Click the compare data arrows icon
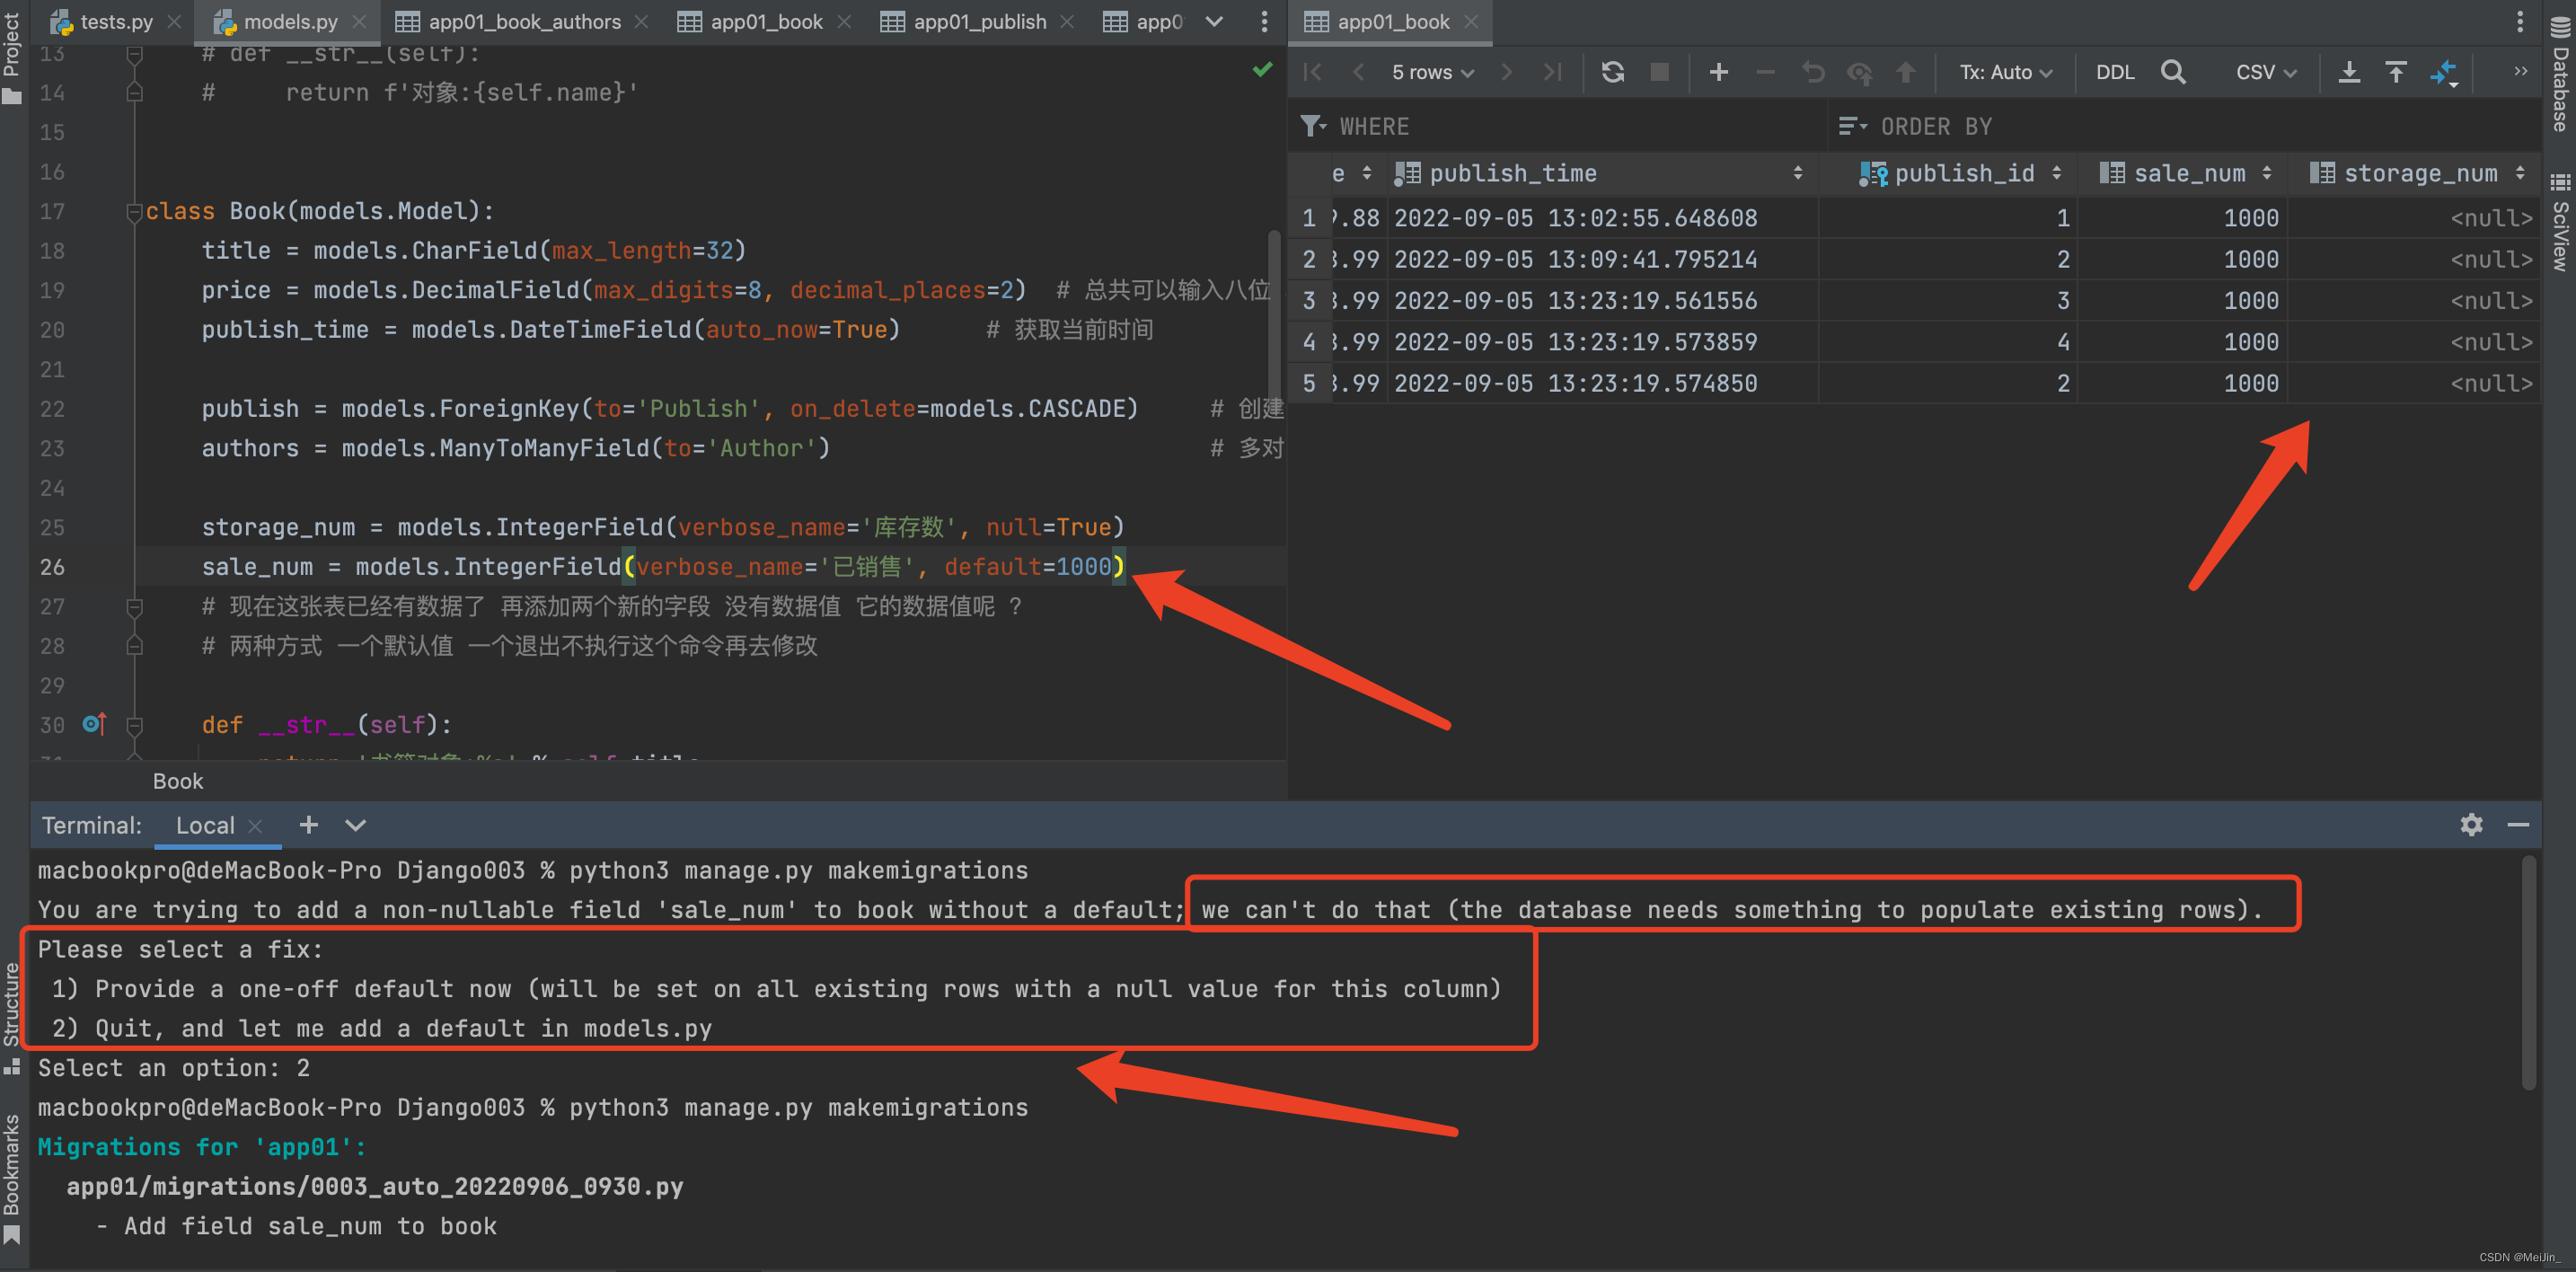2576x1272 pixels. click(x=2444, y=72)
